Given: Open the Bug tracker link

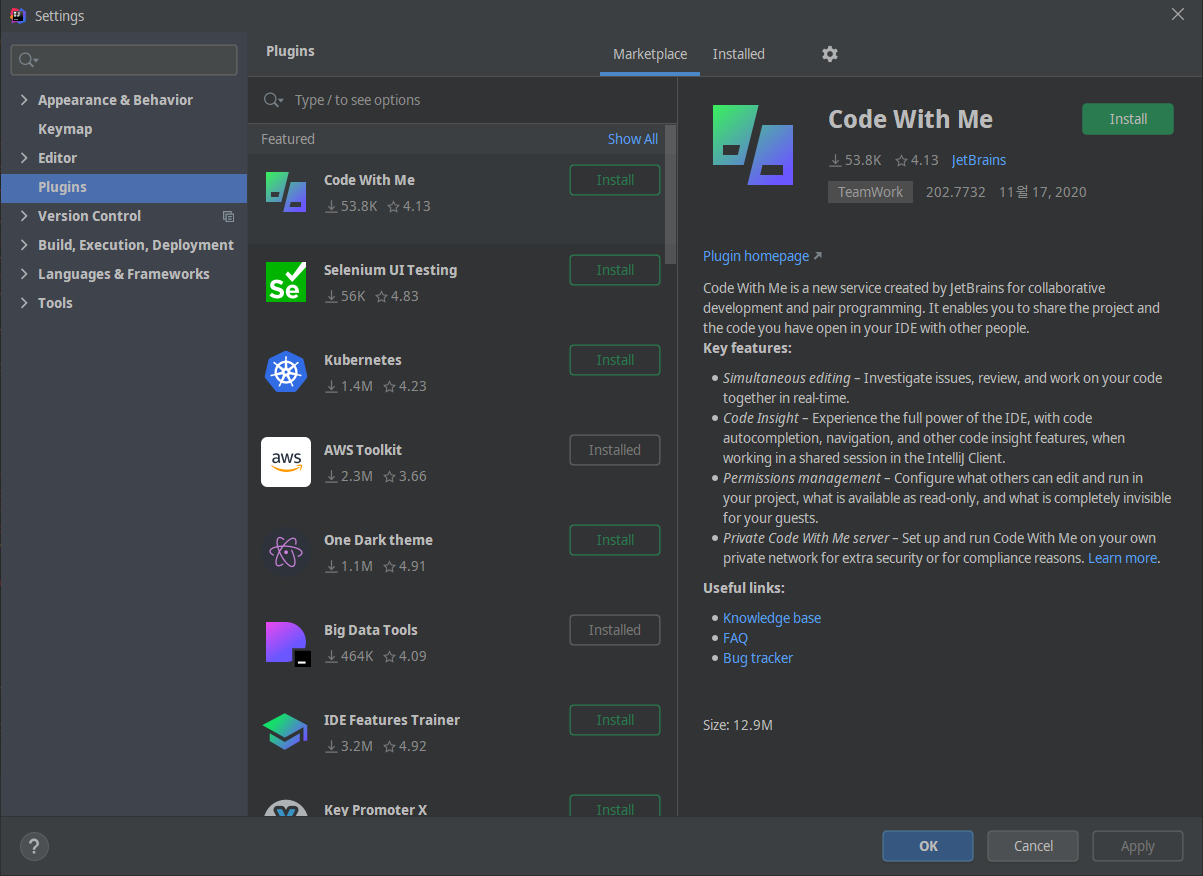Looking at the screenshot, I should click(758, 658).
